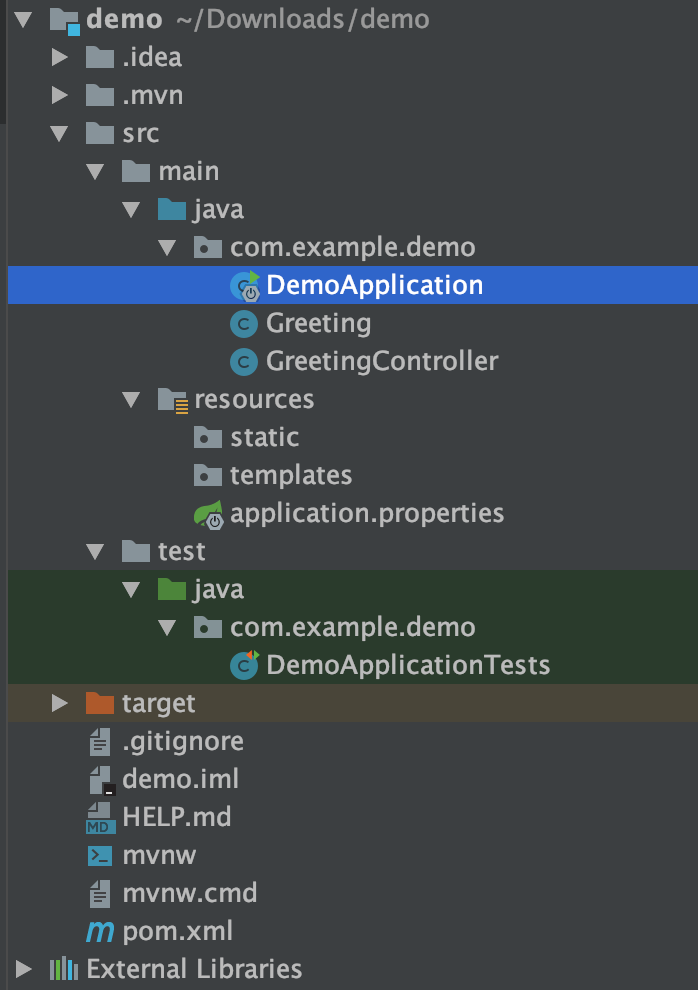This screenshot has height=990, width=698.
Task: Collapse the resources folder arrow
Action: pyautogui.click(x=131, y=400)
